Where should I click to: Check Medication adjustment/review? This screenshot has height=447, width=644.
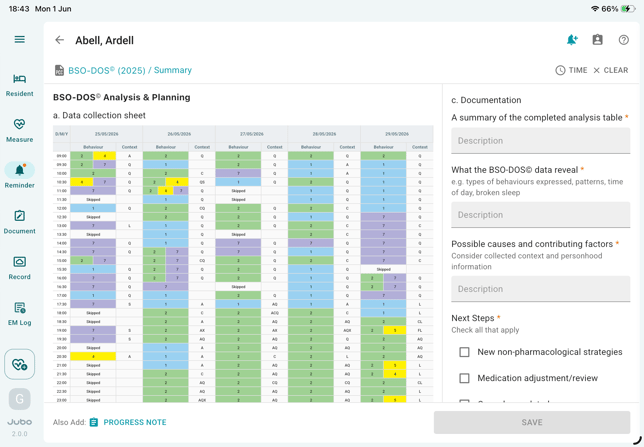tap(464, 378)
